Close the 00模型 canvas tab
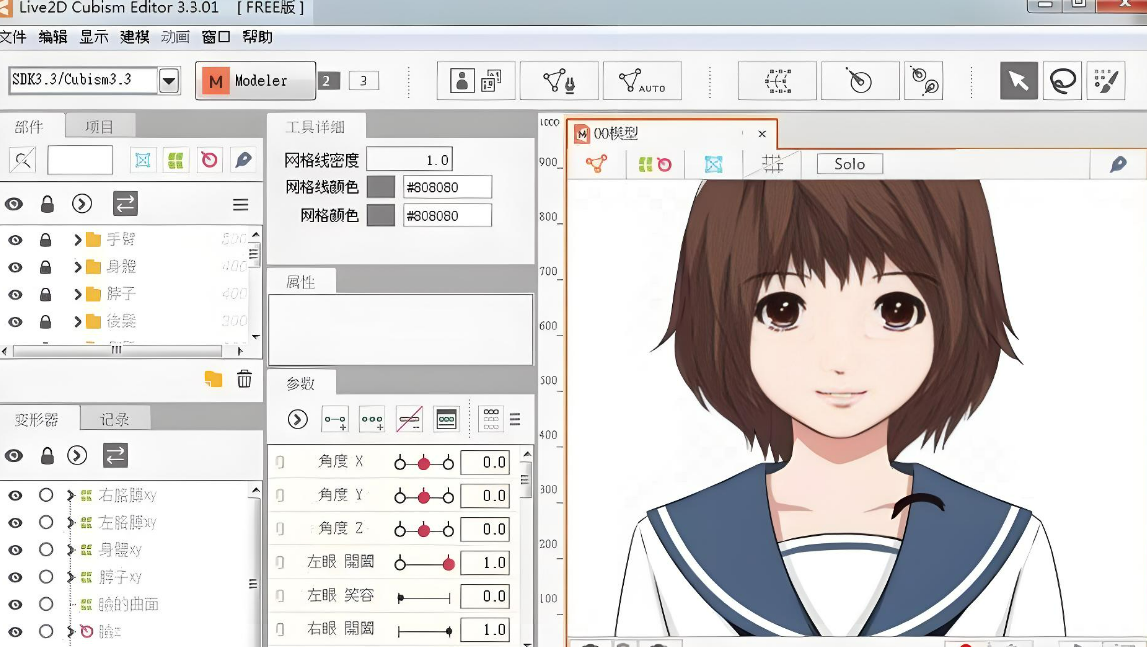Viewport: 1147px width, 647px height. pyautogui.click(x=762, y=134)
